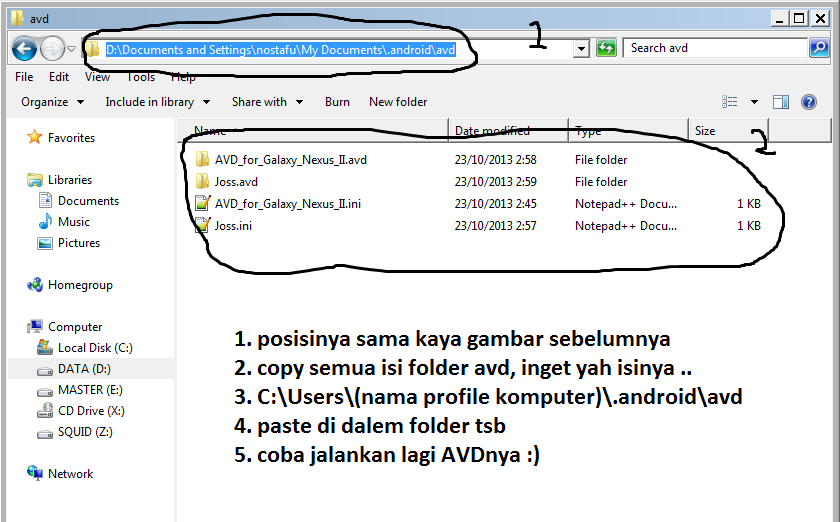Click the DATA (D:) drive icon
This screenshot has width=840, height=522.
click(45, 369)
